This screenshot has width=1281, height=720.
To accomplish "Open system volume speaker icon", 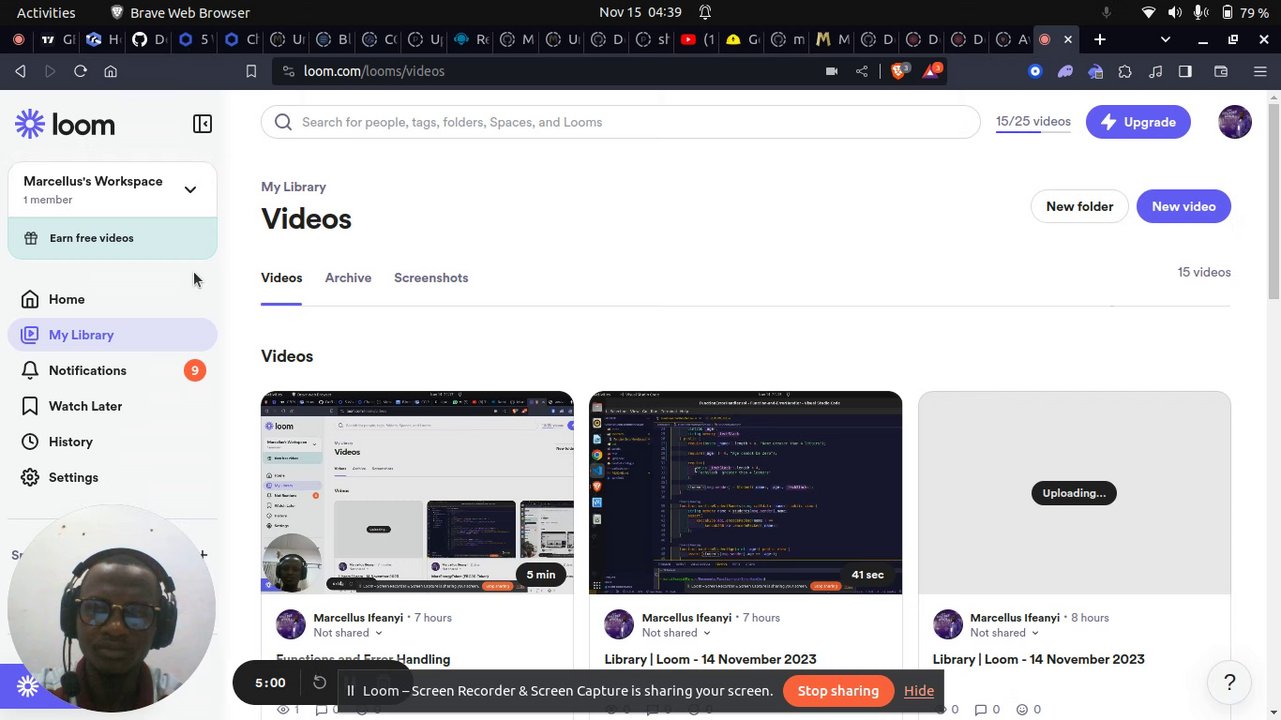I will (1175, 12).
